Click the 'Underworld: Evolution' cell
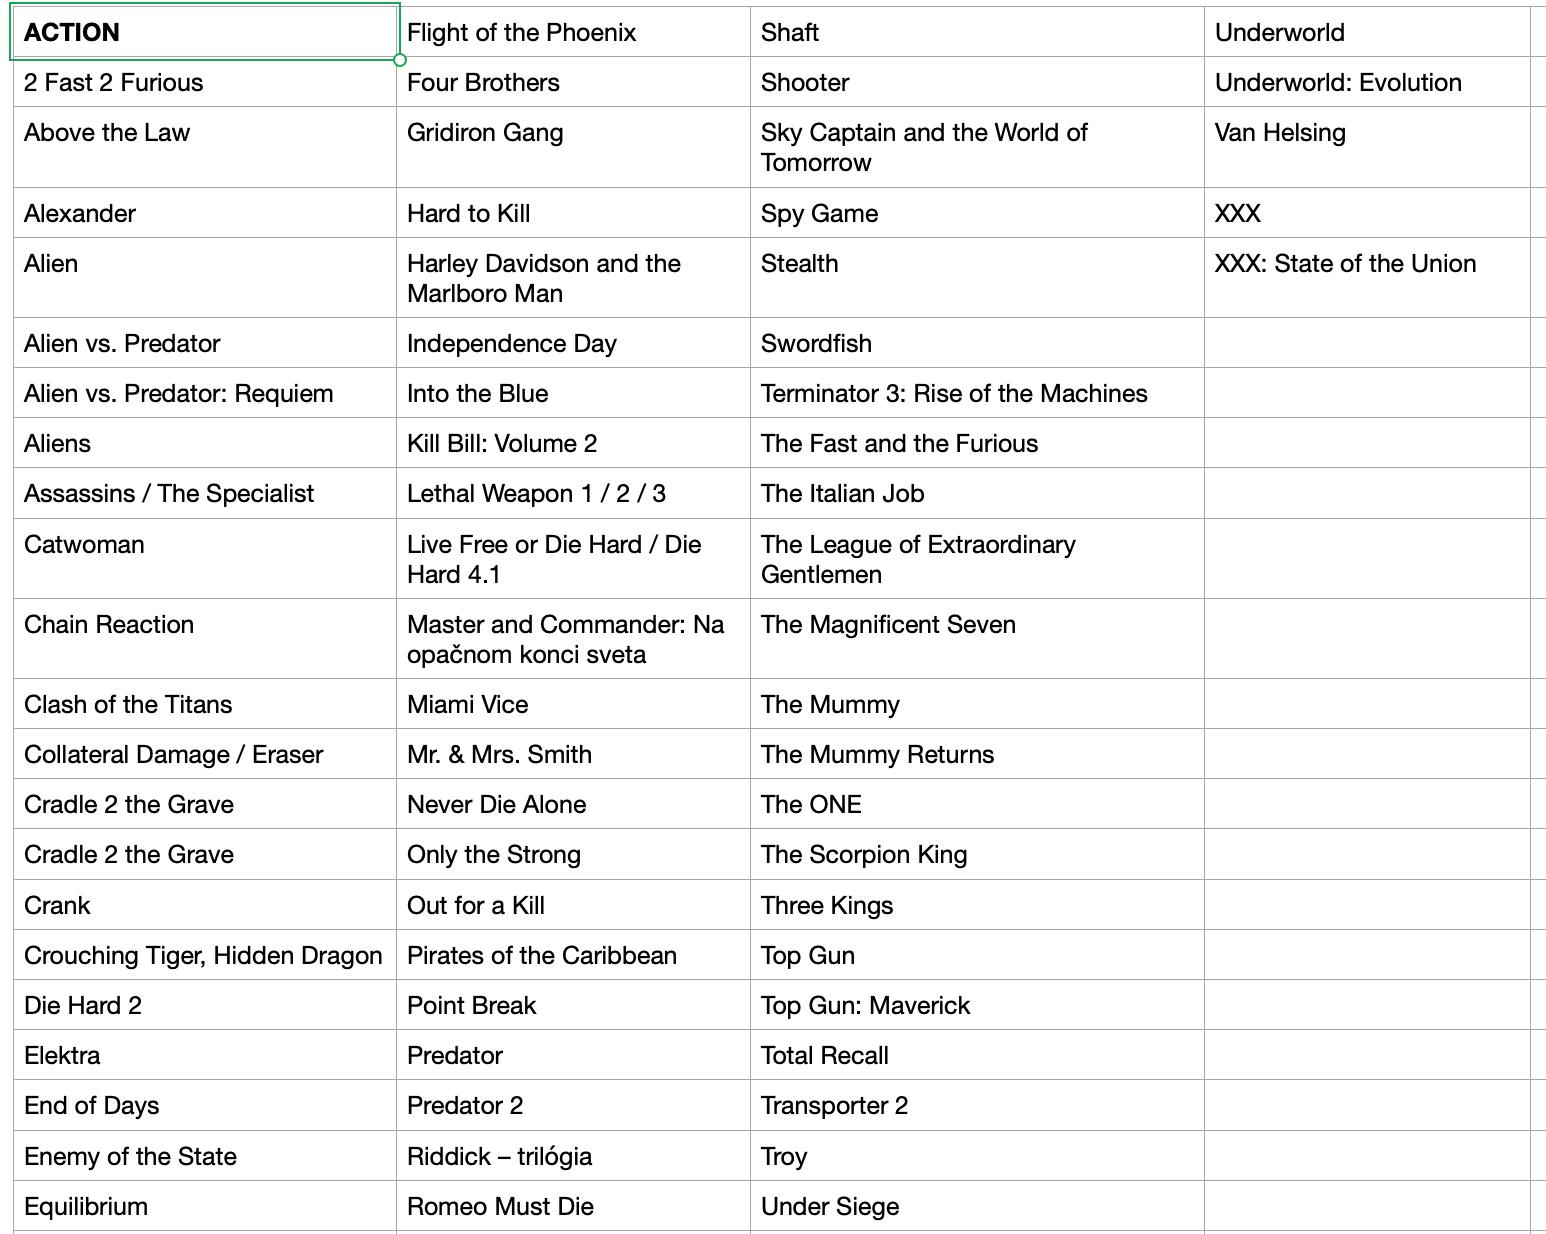1546x1234 pixels. pyautogui.click(x=1366, y=82)
